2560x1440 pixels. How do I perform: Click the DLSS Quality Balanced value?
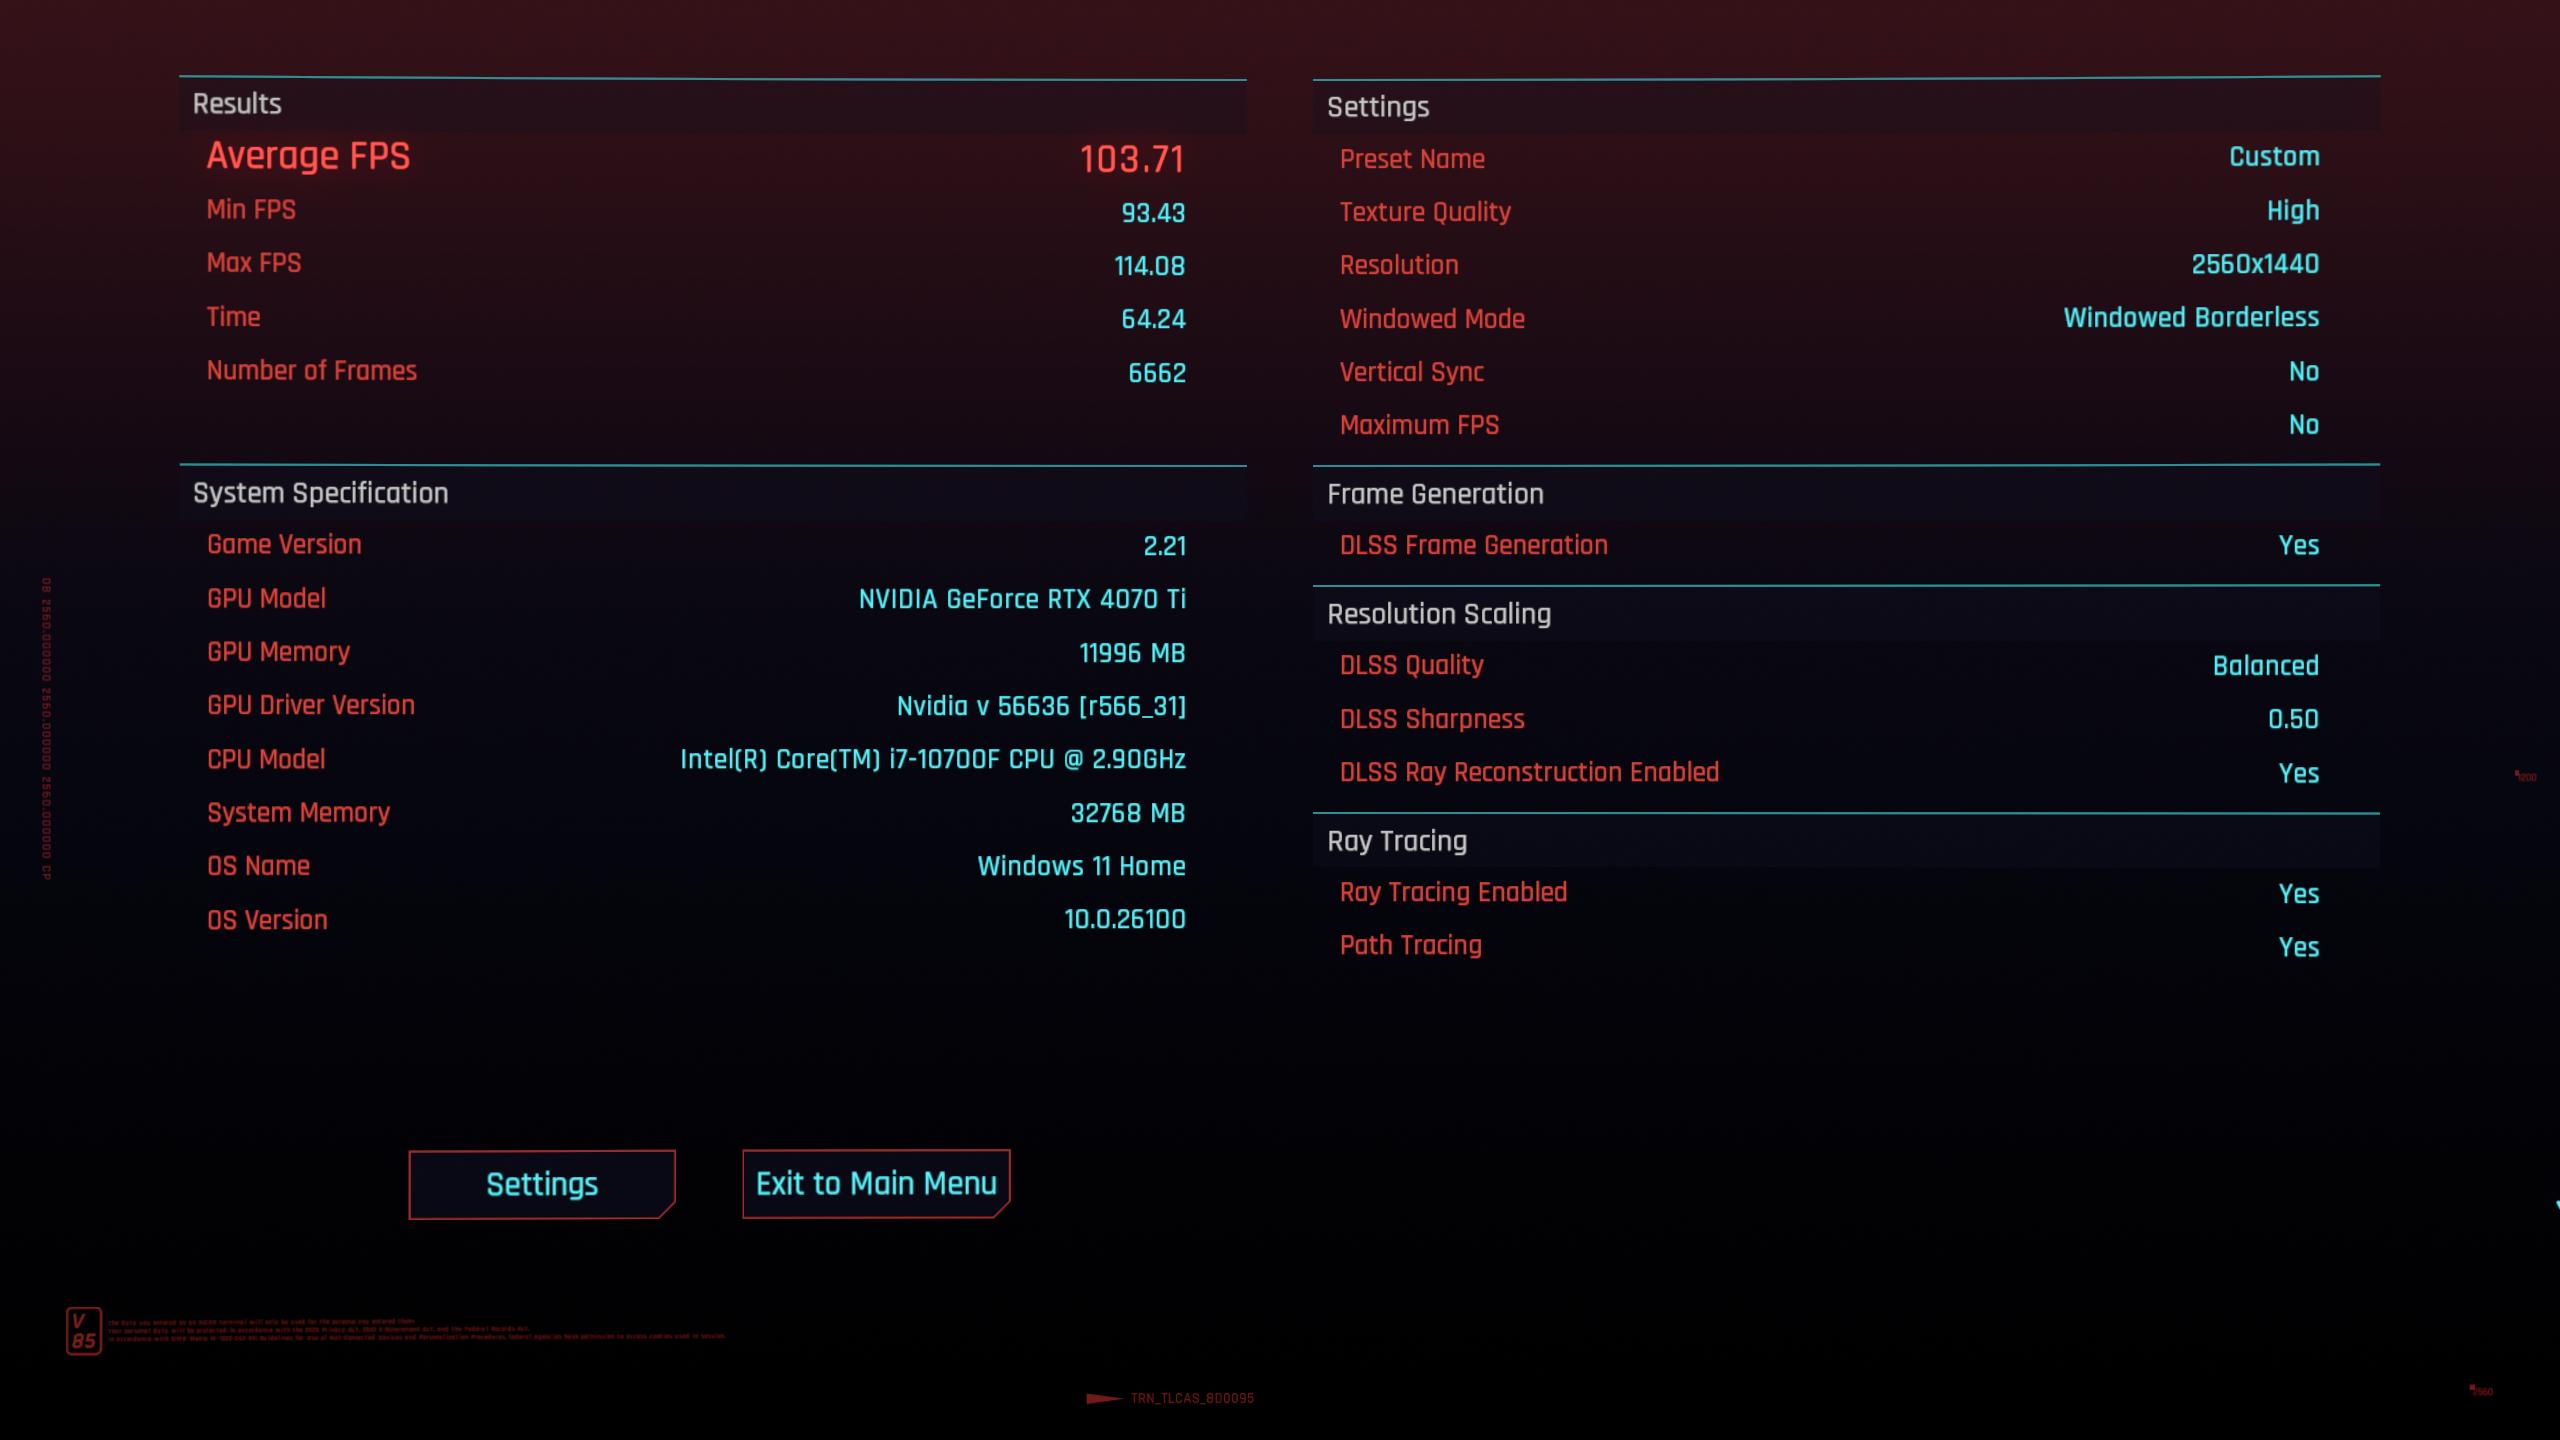2264,666
